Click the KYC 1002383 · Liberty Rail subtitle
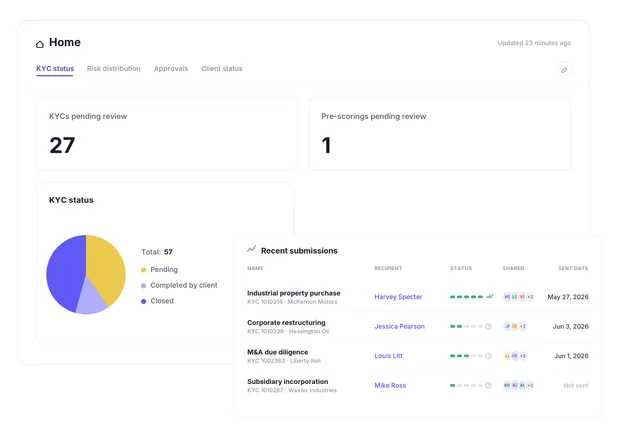The image size is (620, 437). (x=284, y=361)
